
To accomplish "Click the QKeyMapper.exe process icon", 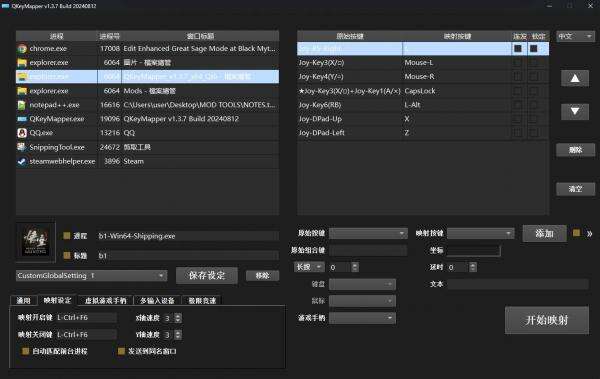I will (22, 119).
